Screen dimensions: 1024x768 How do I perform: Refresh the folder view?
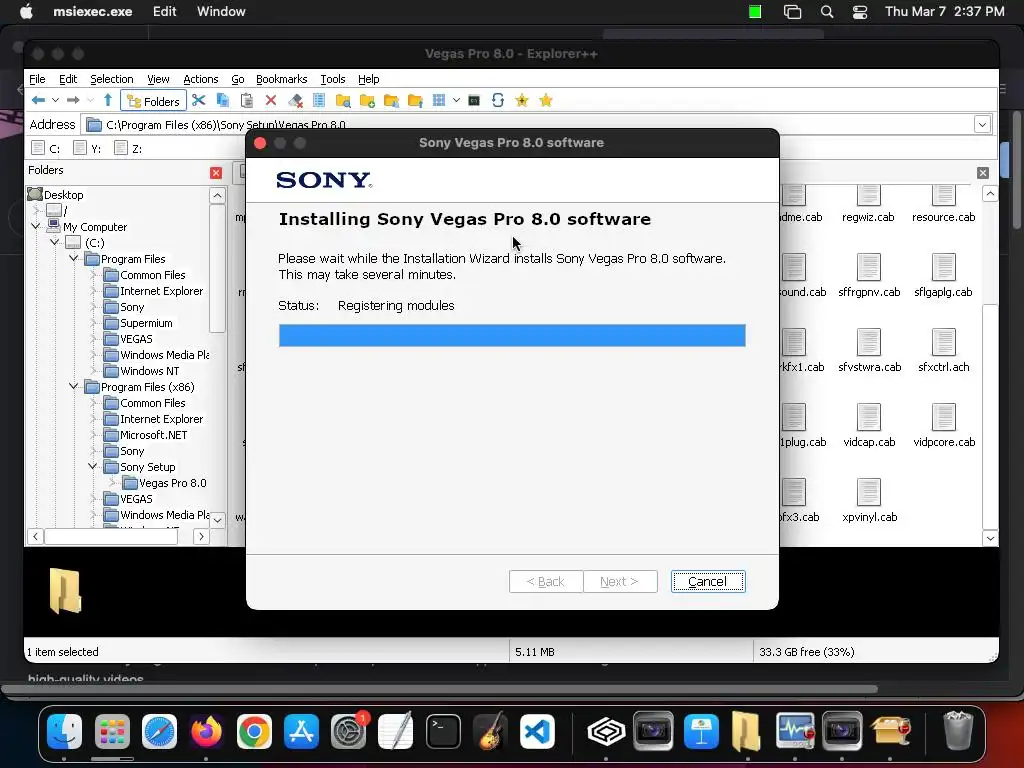tap(498, 101)
